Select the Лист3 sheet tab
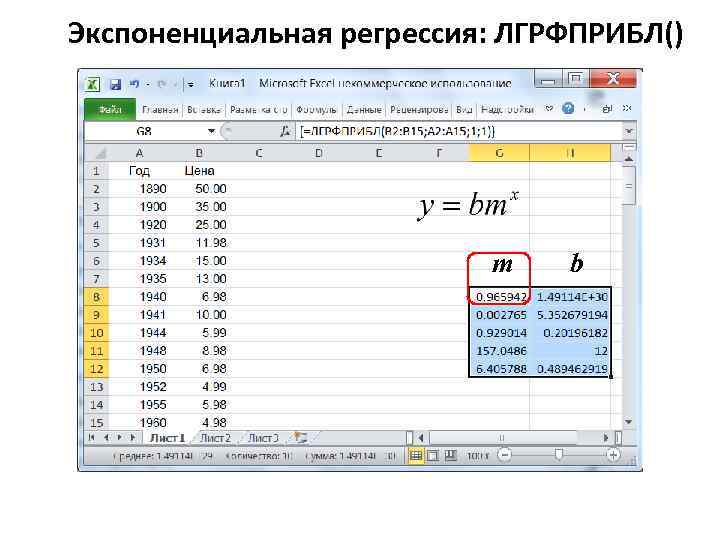This screenshot has height=540, width=720. point(263,438)
